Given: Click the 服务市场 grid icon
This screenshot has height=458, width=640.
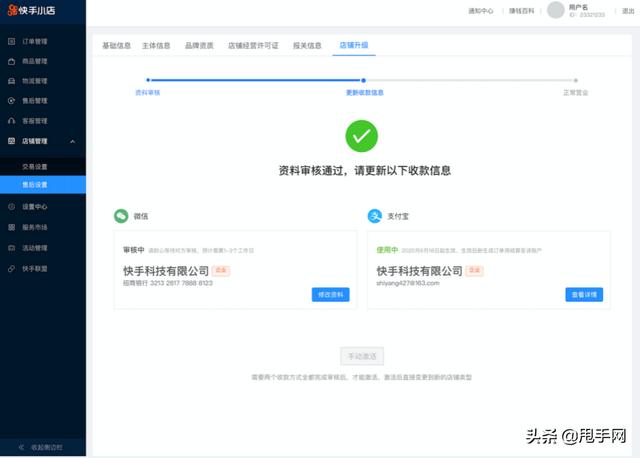Looking at the screenshot, I should [x=11, y=227].
